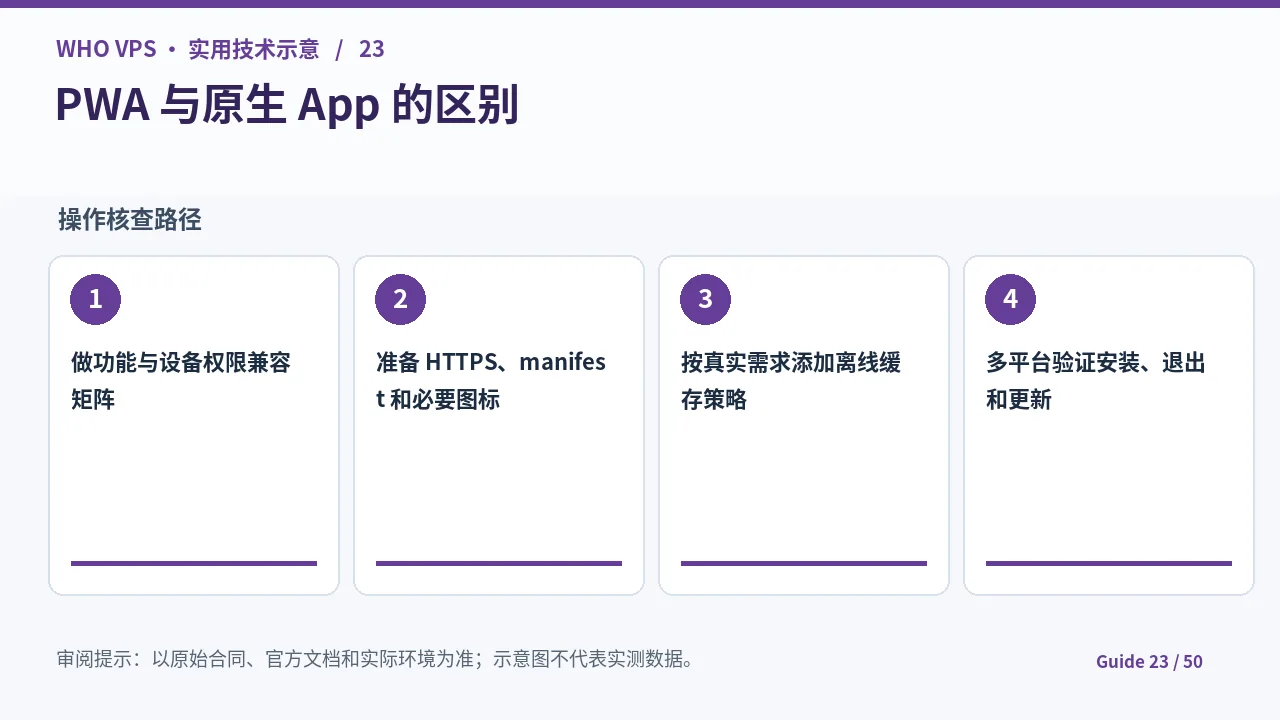This screenshot has height=720, width=1280.
Task: Select the section heading "操作核查路径"
Action: (130, 220)
